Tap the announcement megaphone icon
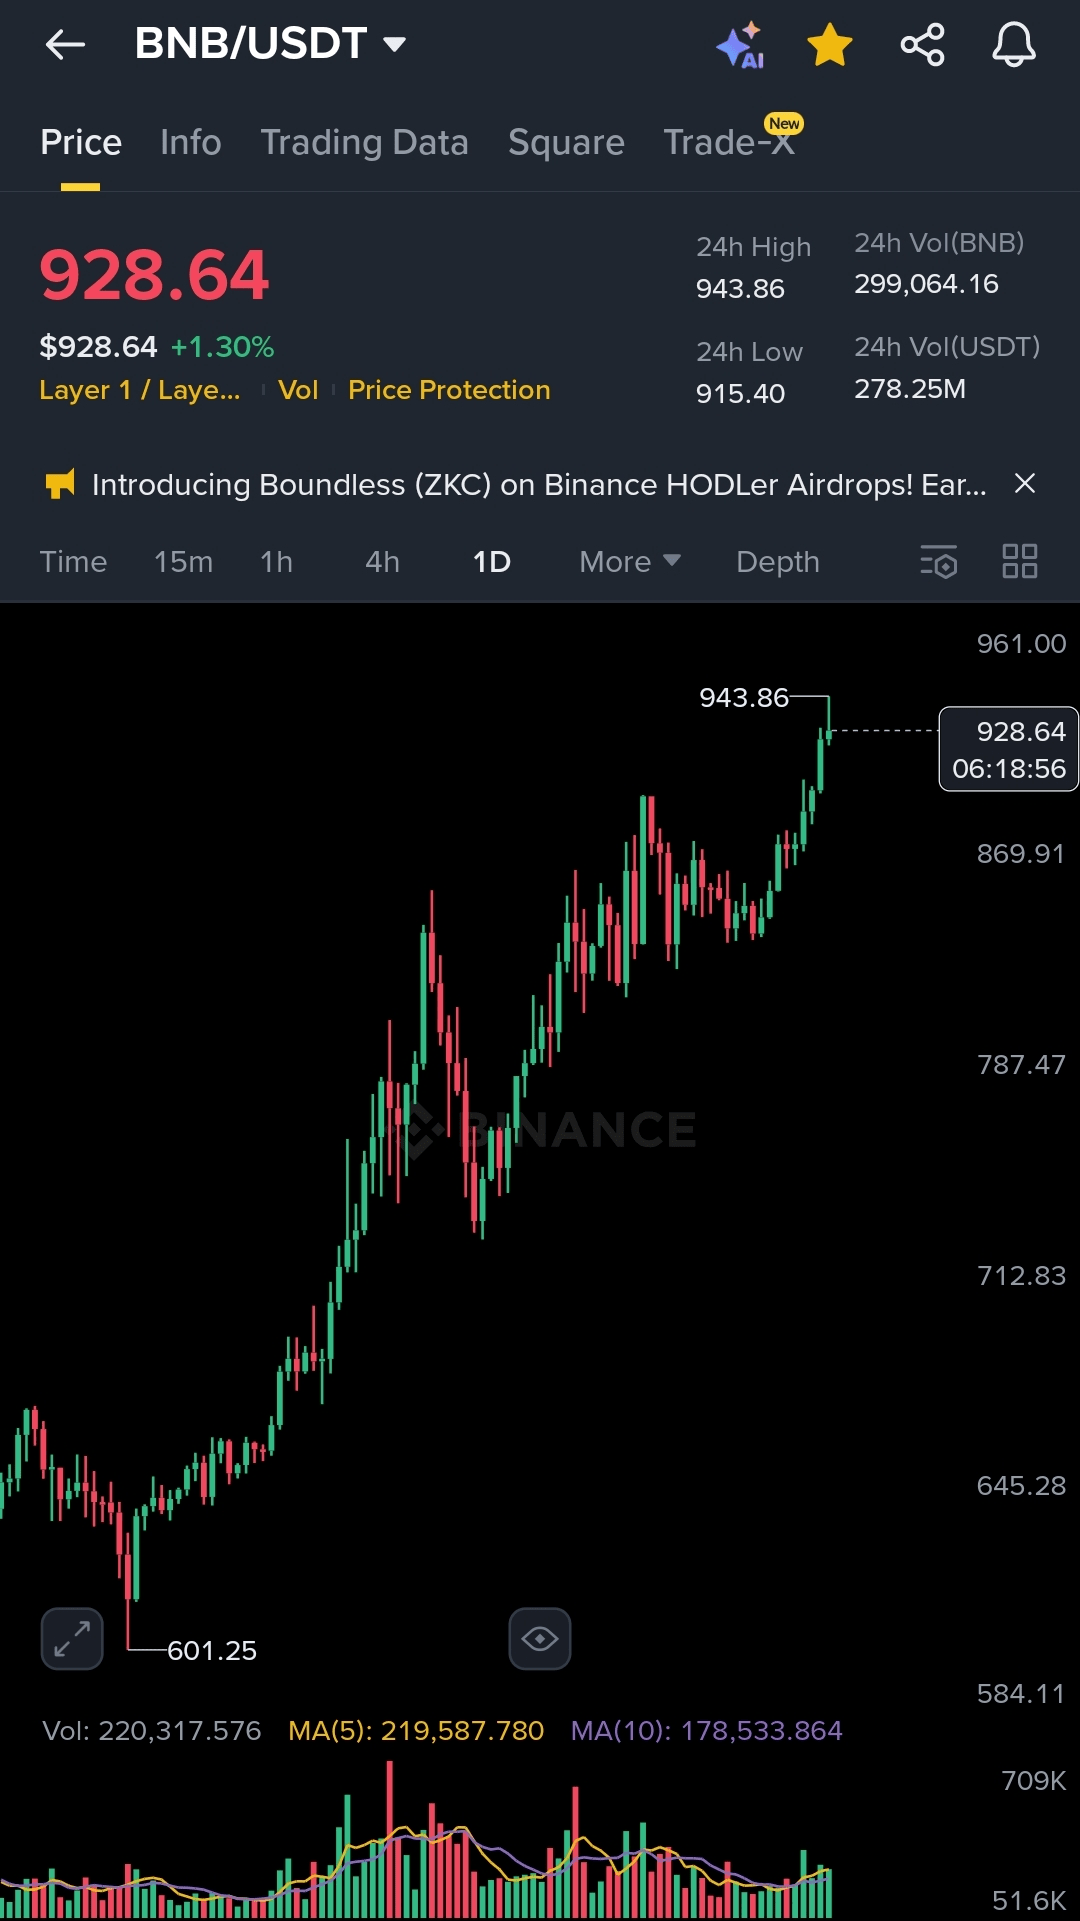 (60, 485)
